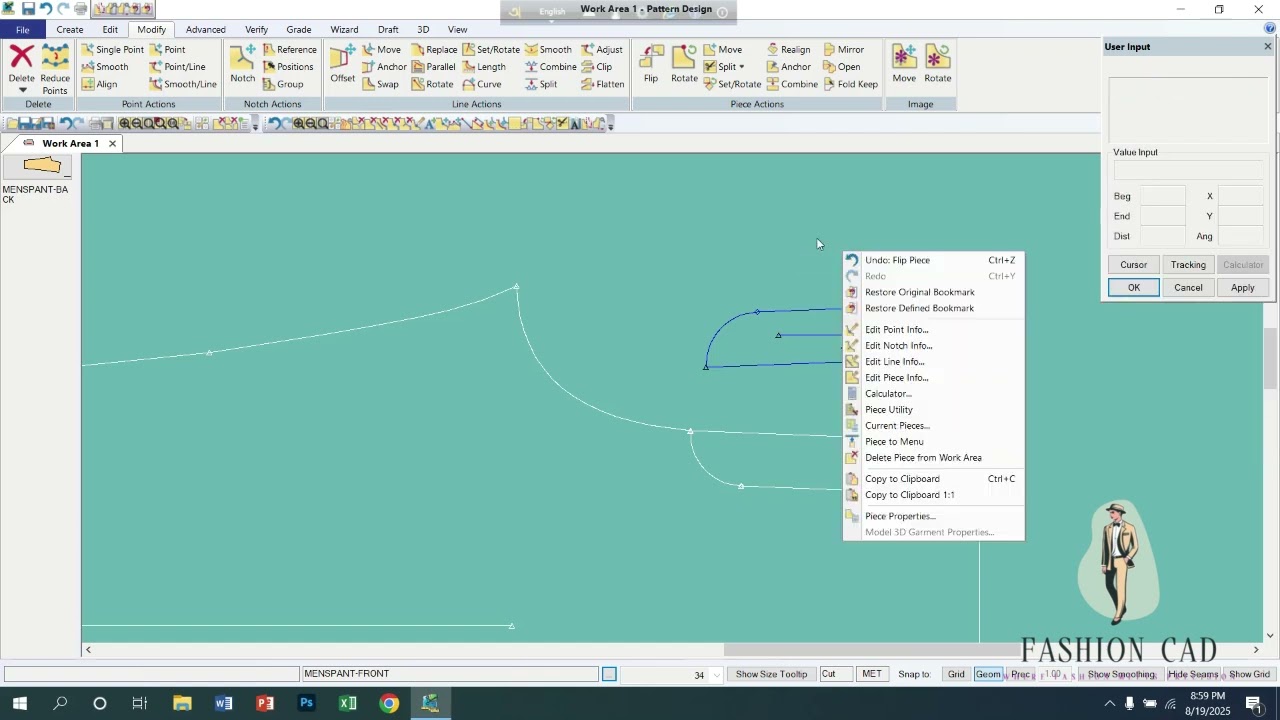Viewport: 1280px width, 720px height.
Task: Select the line Combine tool
Action: (551, 67)
